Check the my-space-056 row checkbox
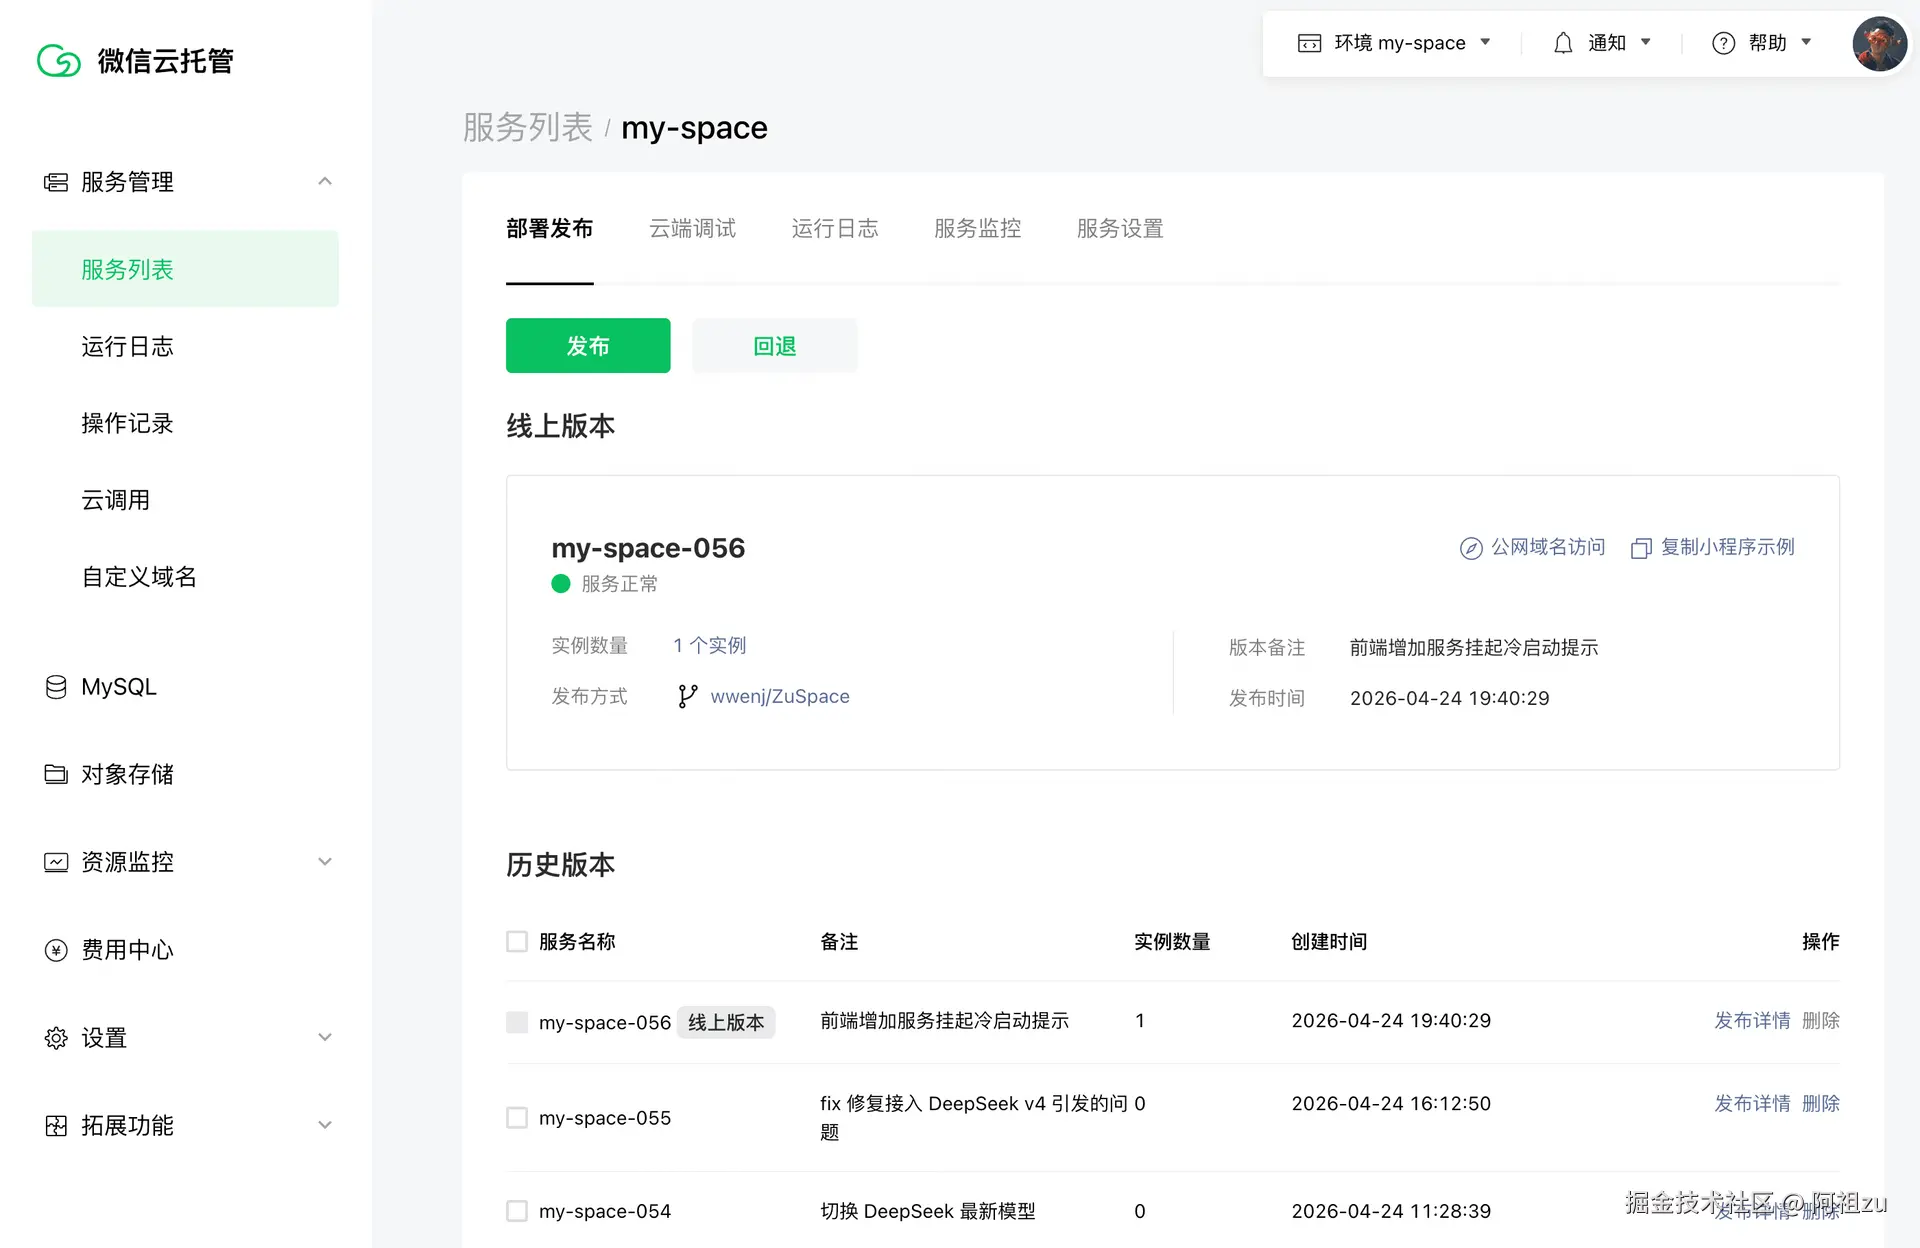Viewport: 1920px width, 1248px height. 516,1021
